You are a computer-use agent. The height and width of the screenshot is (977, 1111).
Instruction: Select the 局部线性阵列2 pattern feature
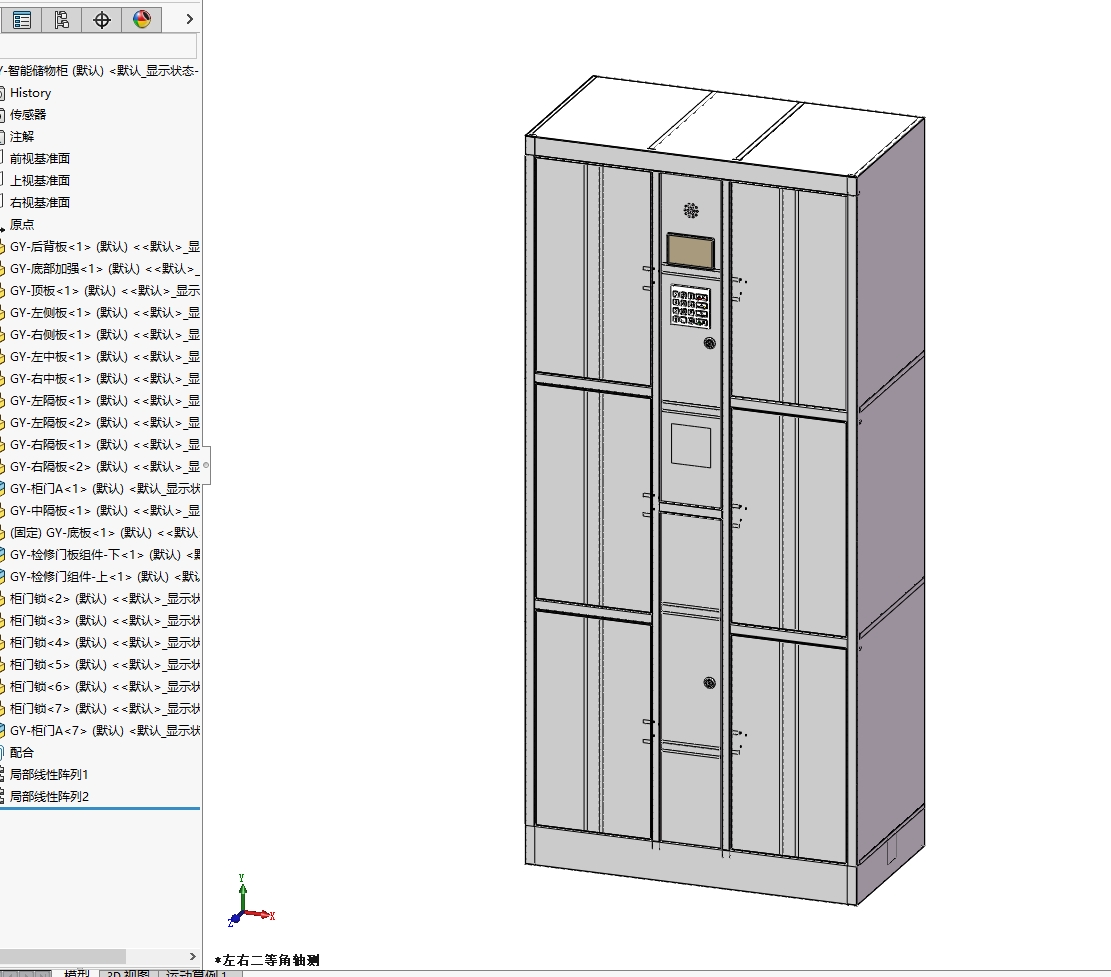click(x=48, y=796)
